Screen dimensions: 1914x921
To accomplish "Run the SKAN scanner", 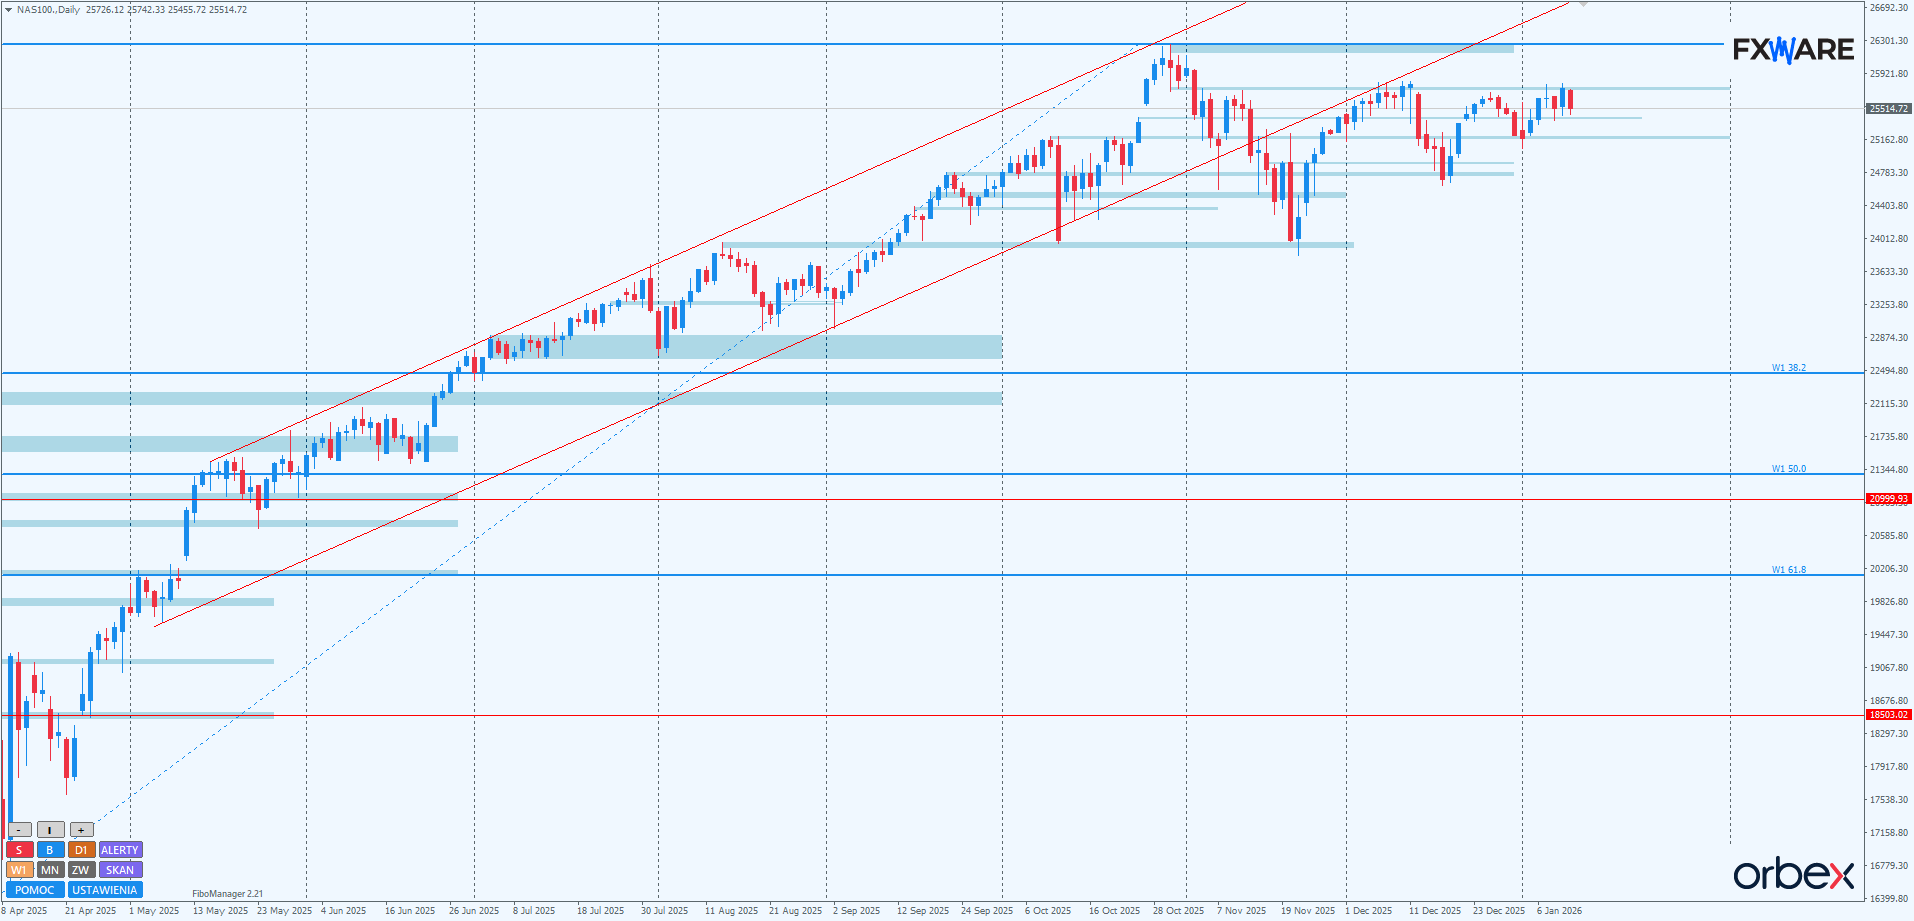I will (120, 870).
